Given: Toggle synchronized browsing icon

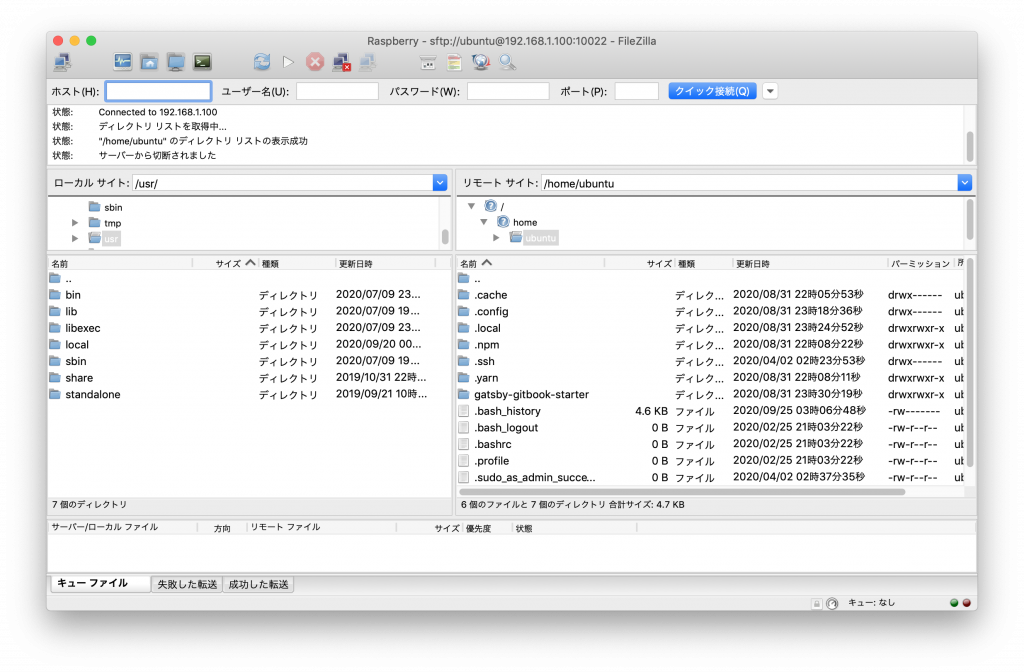Looking at the screenshot, I should coord(481,62).
